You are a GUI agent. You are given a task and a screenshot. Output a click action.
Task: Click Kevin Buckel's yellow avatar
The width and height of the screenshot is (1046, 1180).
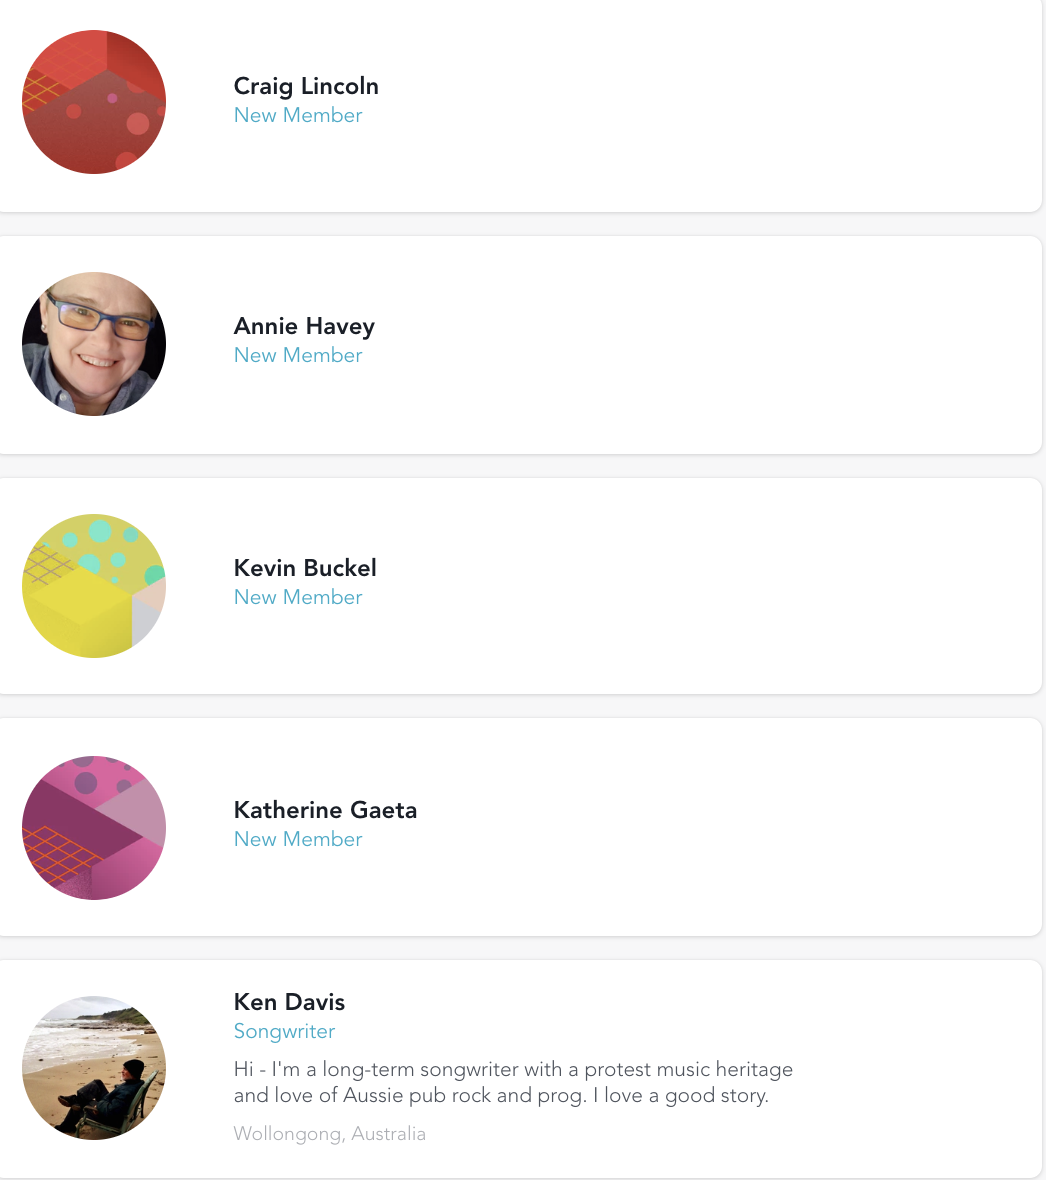click(94, 586)
